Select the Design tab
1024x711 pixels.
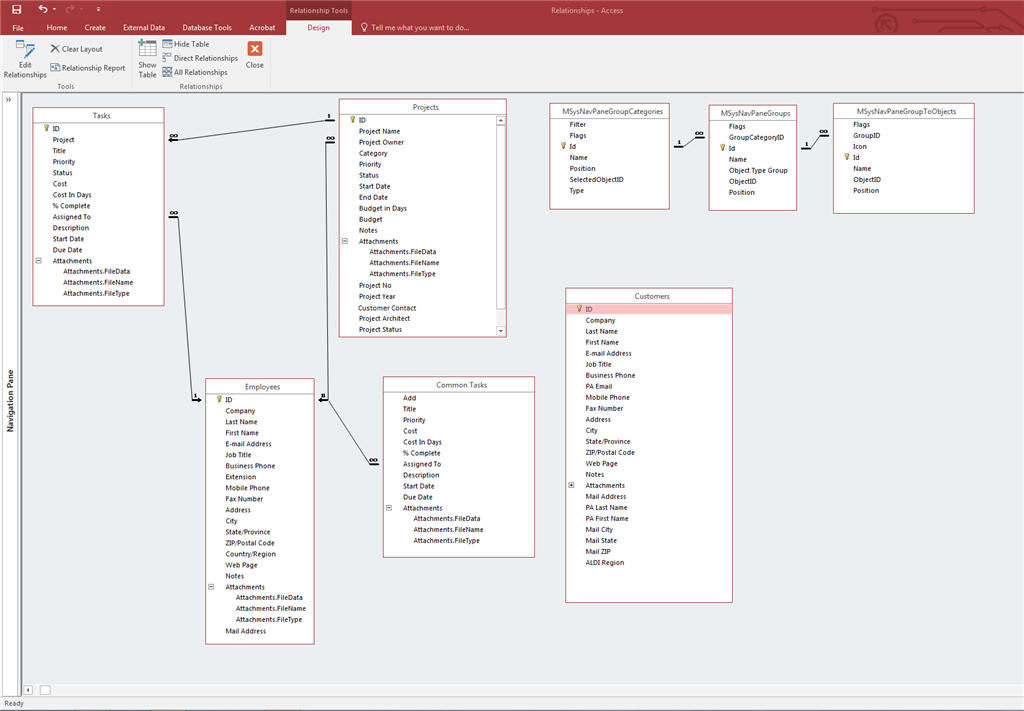(x=319, y=27)
